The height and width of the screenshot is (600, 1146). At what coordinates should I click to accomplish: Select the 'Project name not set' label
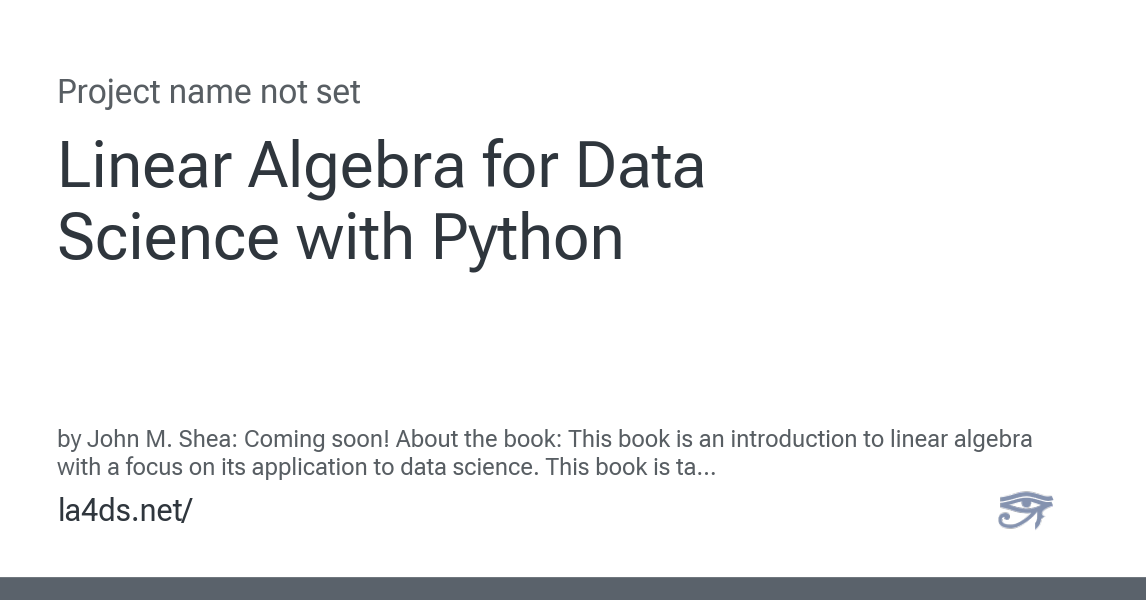pyautogui.click(x=209, y=92)
